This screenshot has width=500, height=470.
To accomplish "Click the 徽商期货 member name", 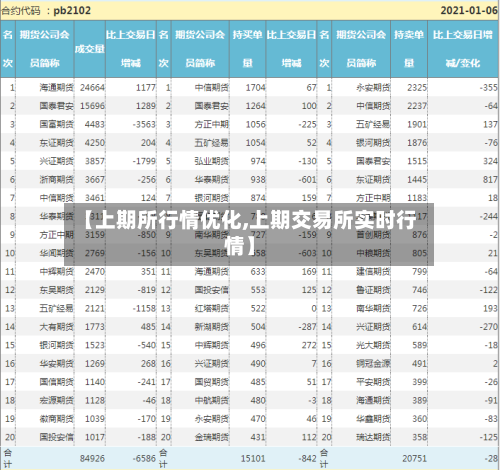I will [x=56, y=419].
